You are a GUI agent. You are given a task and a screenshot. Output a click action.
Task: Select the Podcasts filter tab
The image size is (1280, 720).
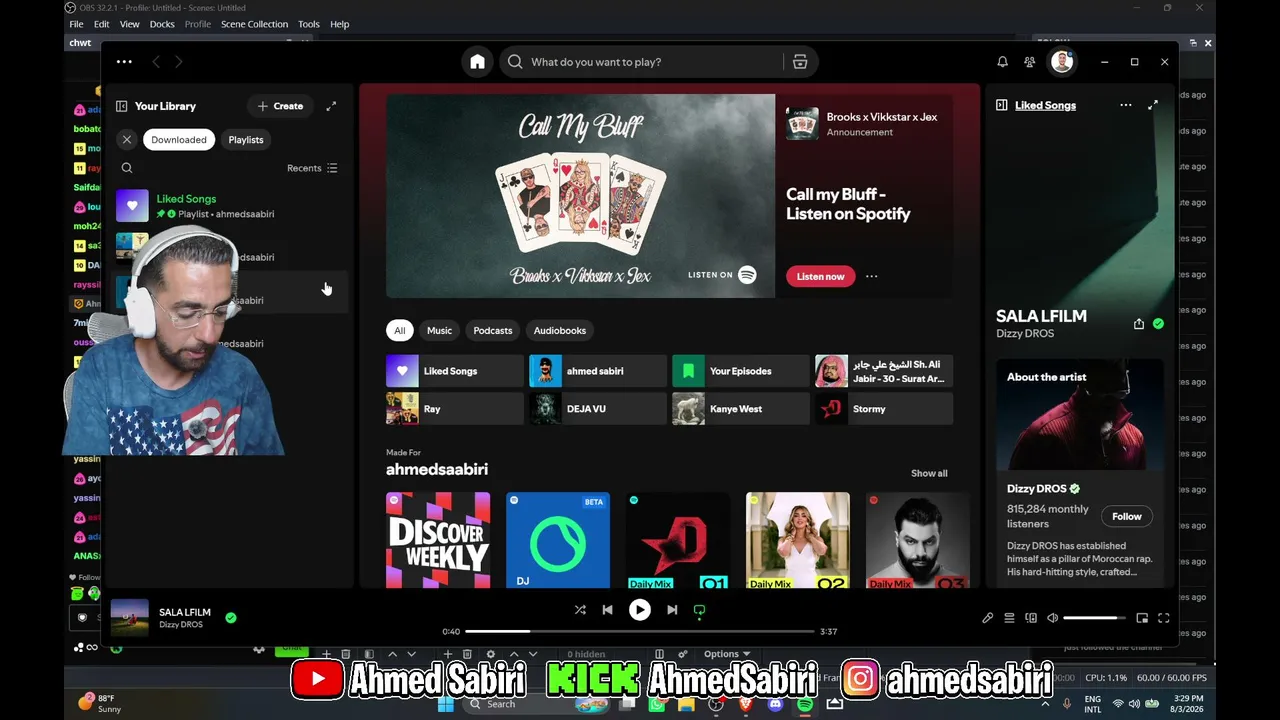tap(493, 330)
